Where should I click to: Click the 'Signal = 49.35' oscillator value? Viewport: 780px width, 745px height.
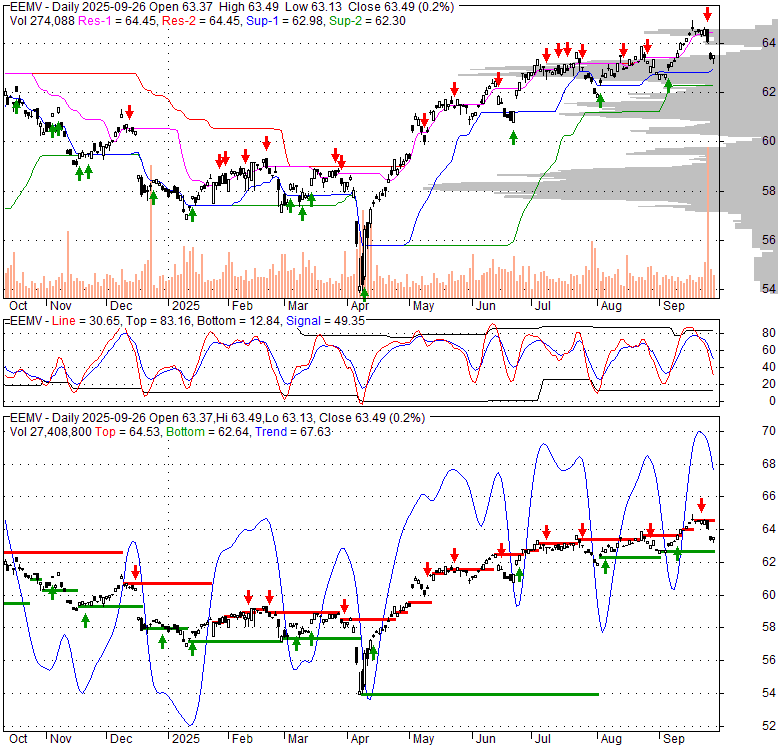coord(325,321)
